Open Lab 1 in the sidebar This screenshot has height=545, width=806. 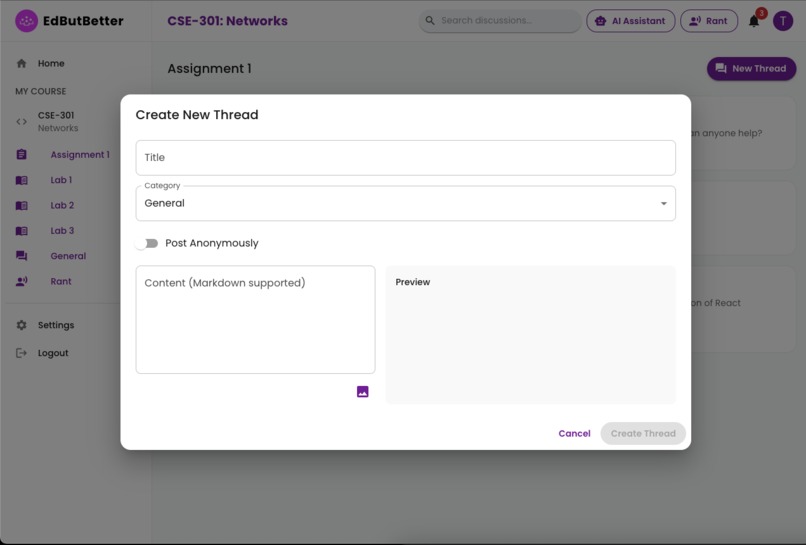coord(61,180)
